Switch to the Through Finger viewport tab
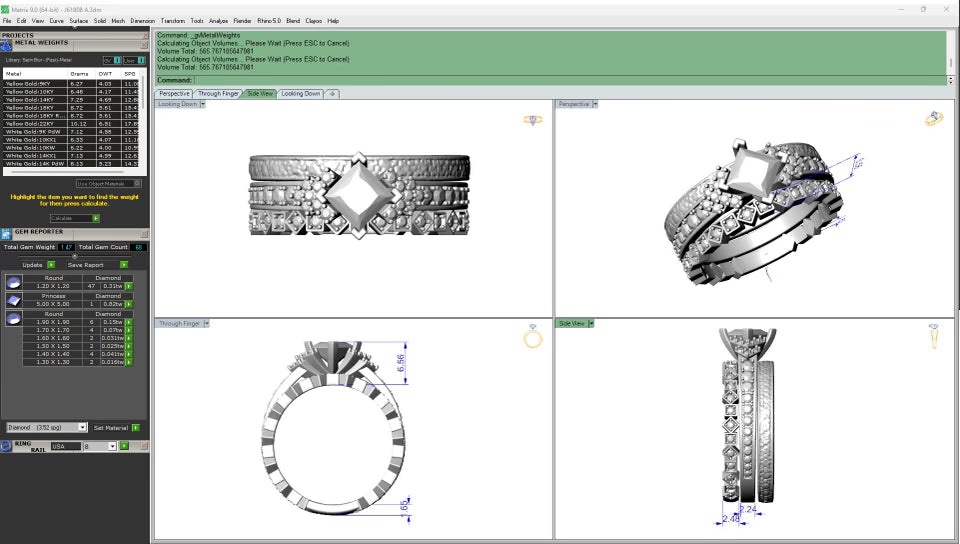 218,93
